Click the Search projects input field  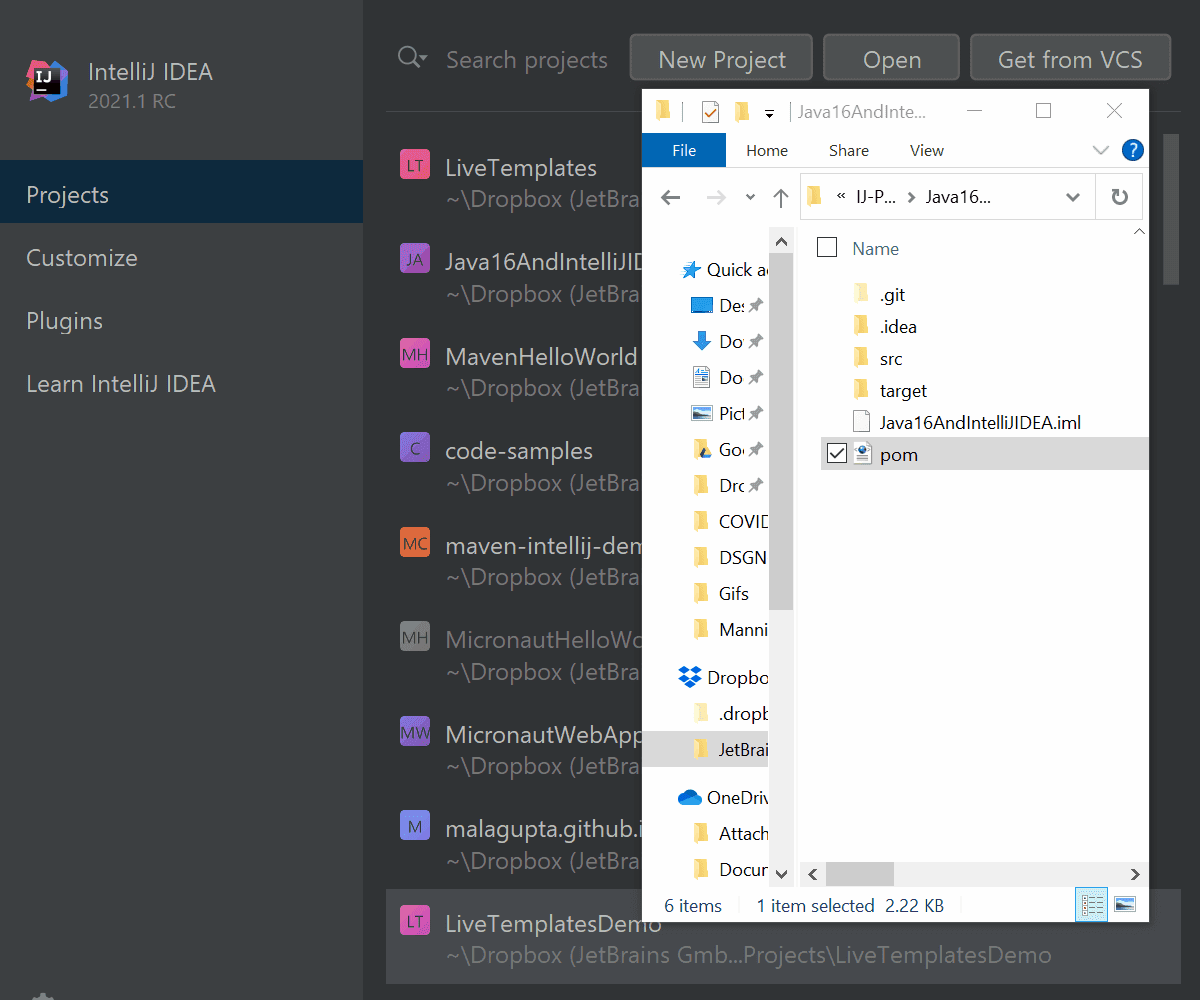pyautogui.click(x=527, y=60)
